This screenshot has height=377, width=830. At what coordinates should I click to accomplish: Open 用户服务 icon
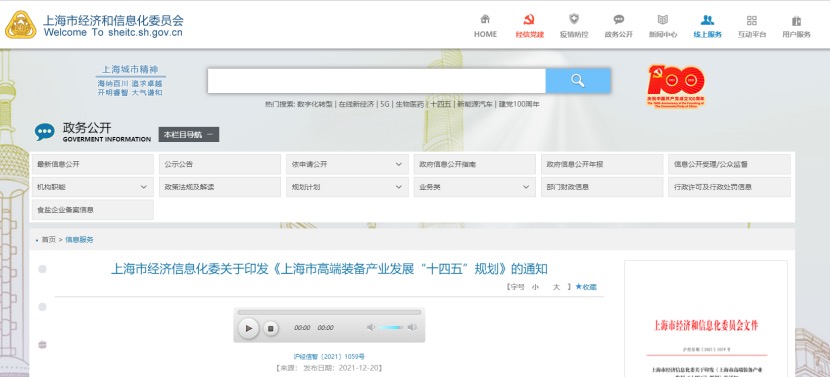pos(796,21)
